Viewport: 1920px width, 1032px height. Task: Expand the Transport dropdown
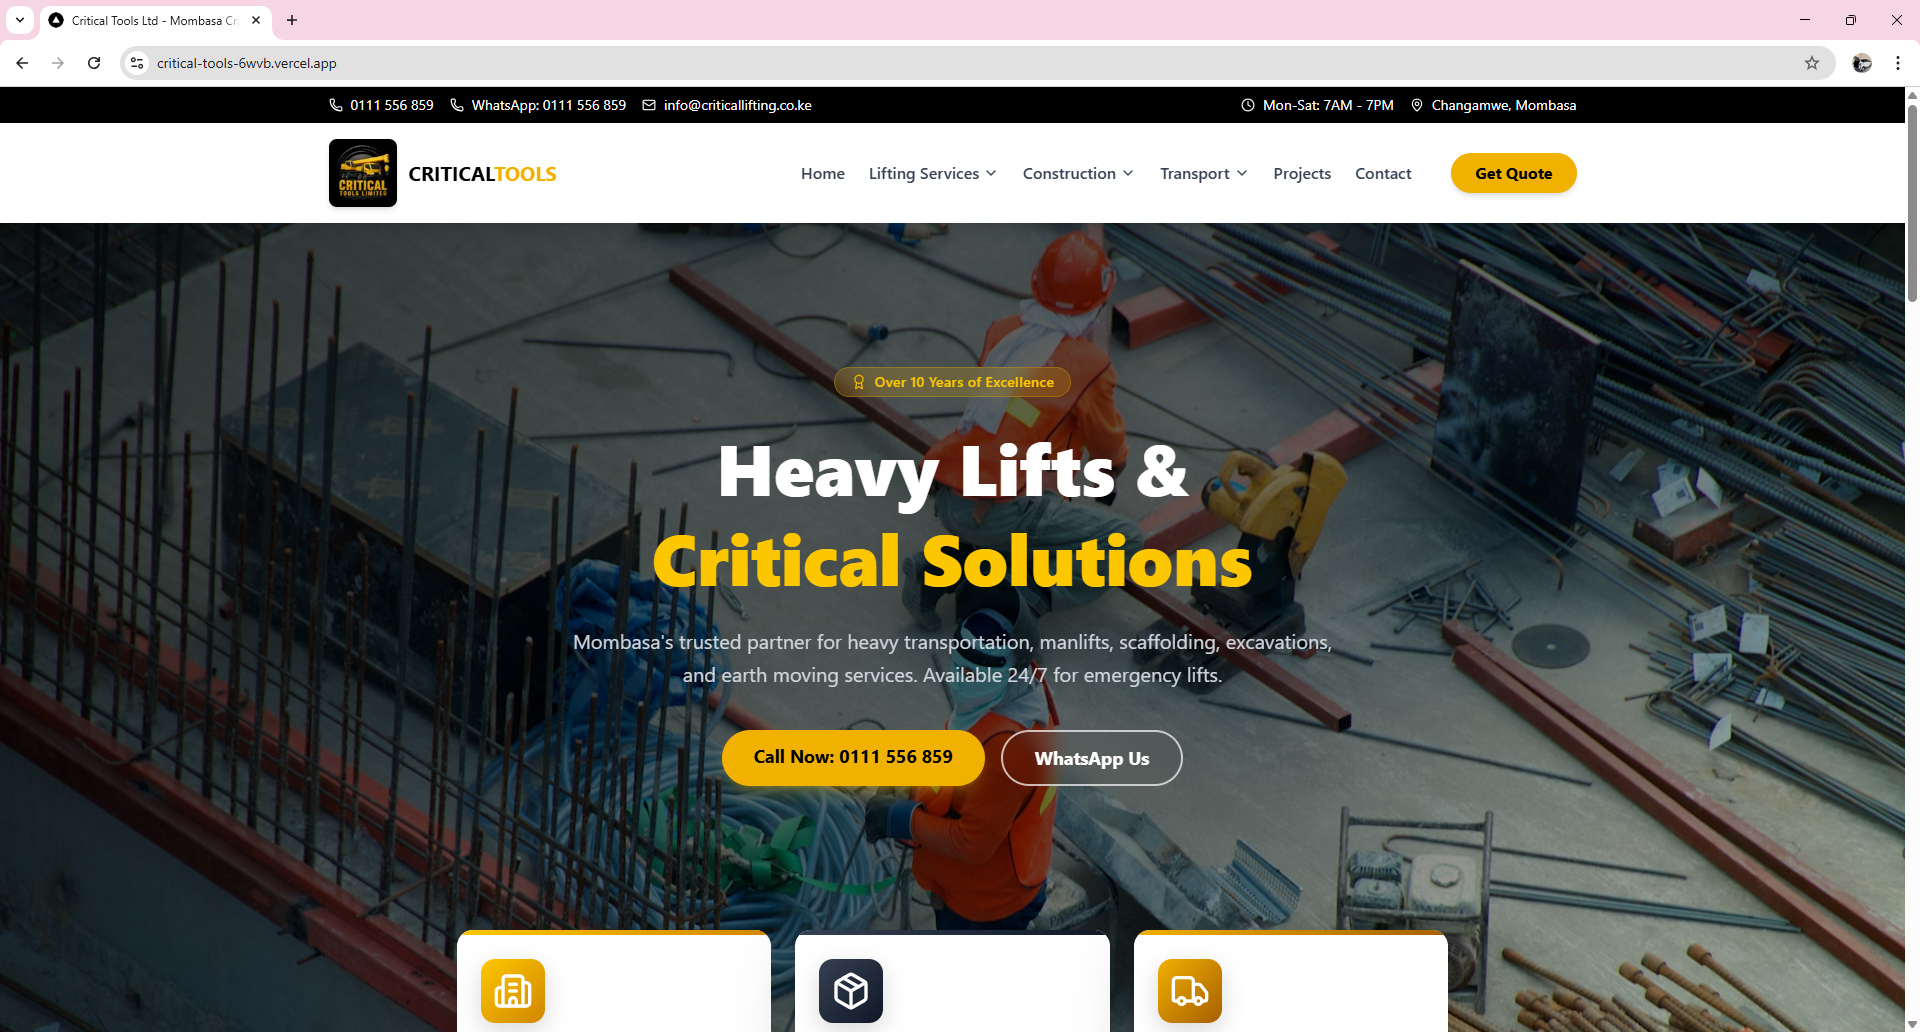(x=1202, y=173)
